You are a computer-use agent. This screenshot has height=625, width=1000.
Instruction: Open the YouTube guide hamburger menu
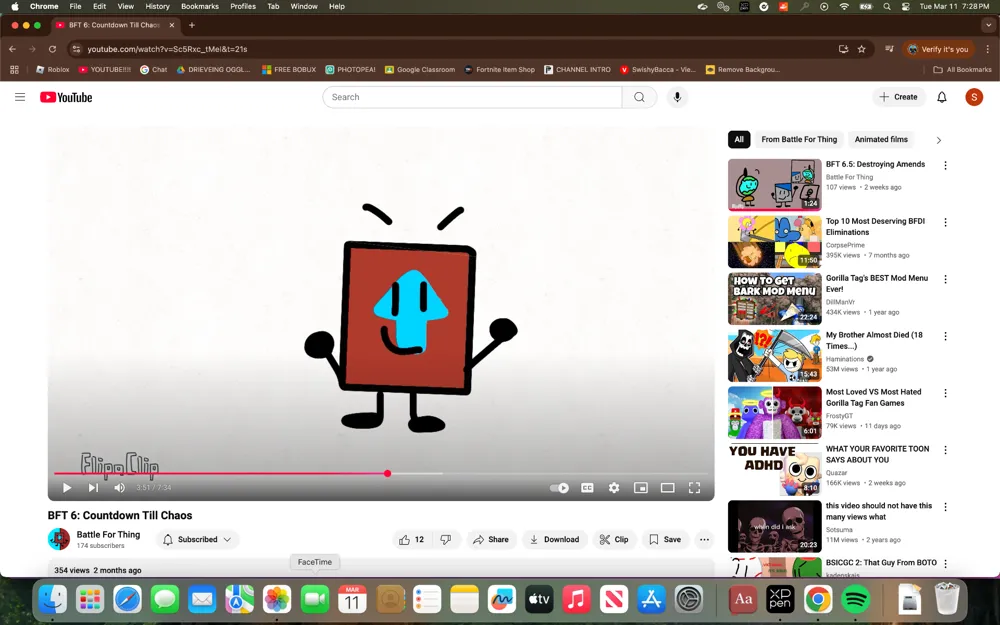tap(20, 97)
